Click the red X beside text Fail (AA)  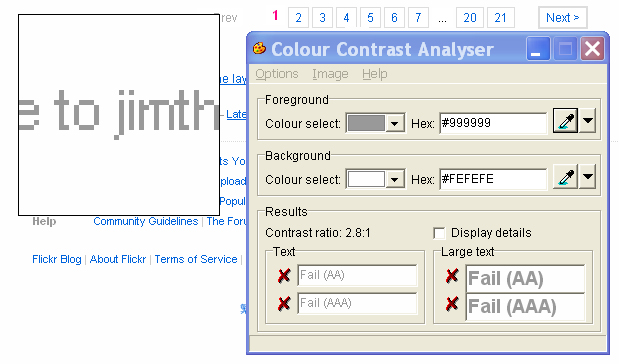[284, 276]
